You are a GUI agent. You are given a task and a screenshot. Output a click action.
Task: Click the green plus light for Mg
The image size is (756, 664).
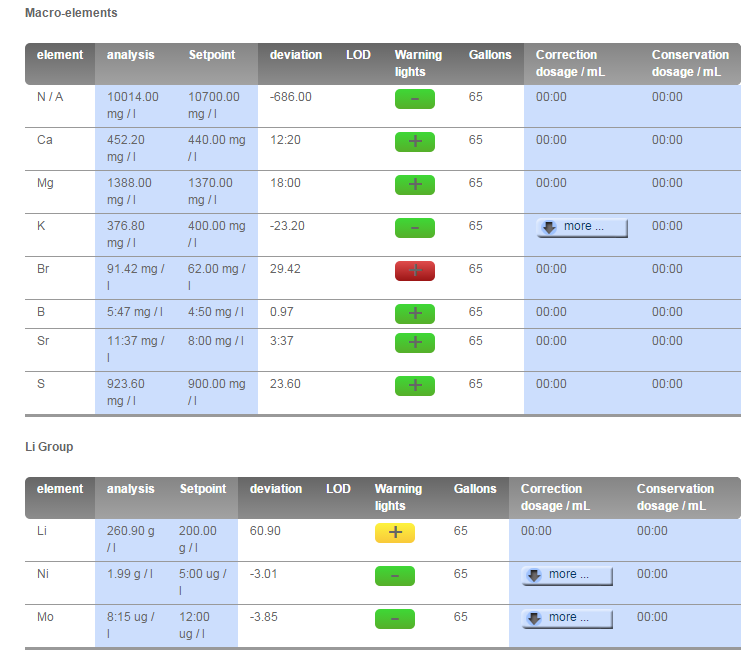tap(415, 185)
